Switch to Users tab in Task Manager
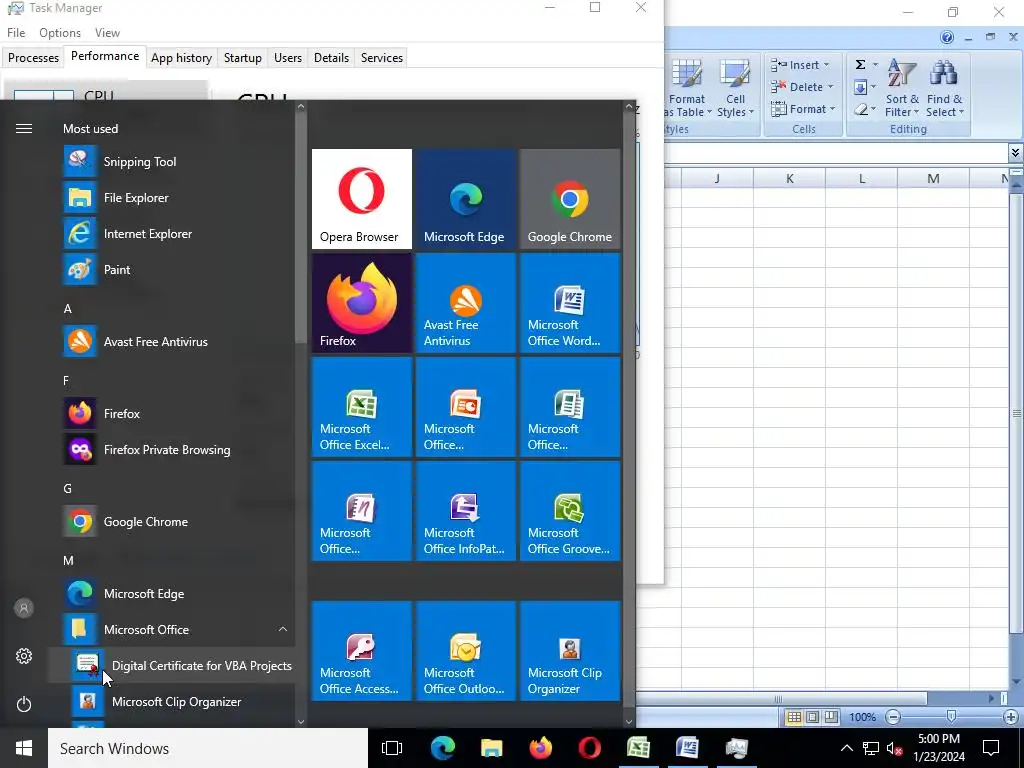The width and height of the screenshot is (1024, 768). (288, 57)
